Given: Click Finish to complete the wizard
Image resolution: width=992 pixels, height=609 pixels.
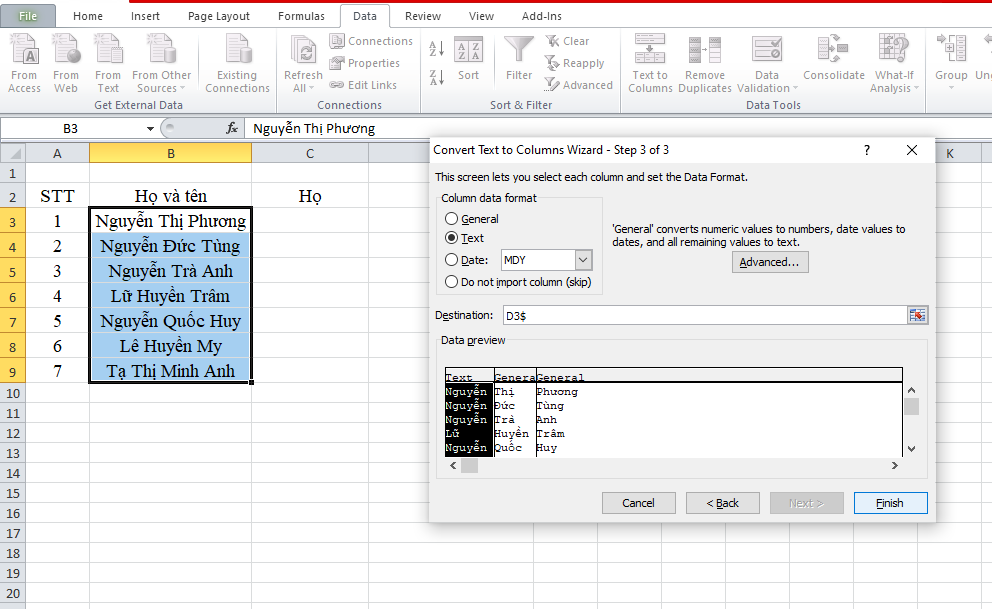Looking at the screenshot, I should [890, 503].
